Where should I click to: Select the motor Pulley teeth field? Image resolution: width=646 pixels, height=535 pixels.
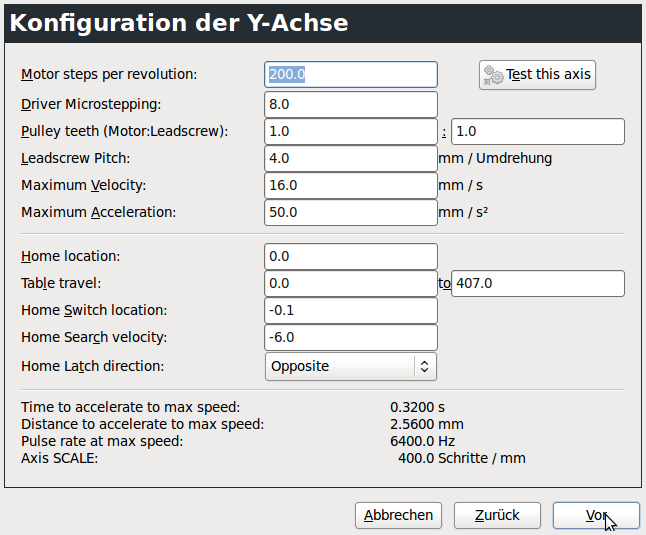[x=351, y=131]
